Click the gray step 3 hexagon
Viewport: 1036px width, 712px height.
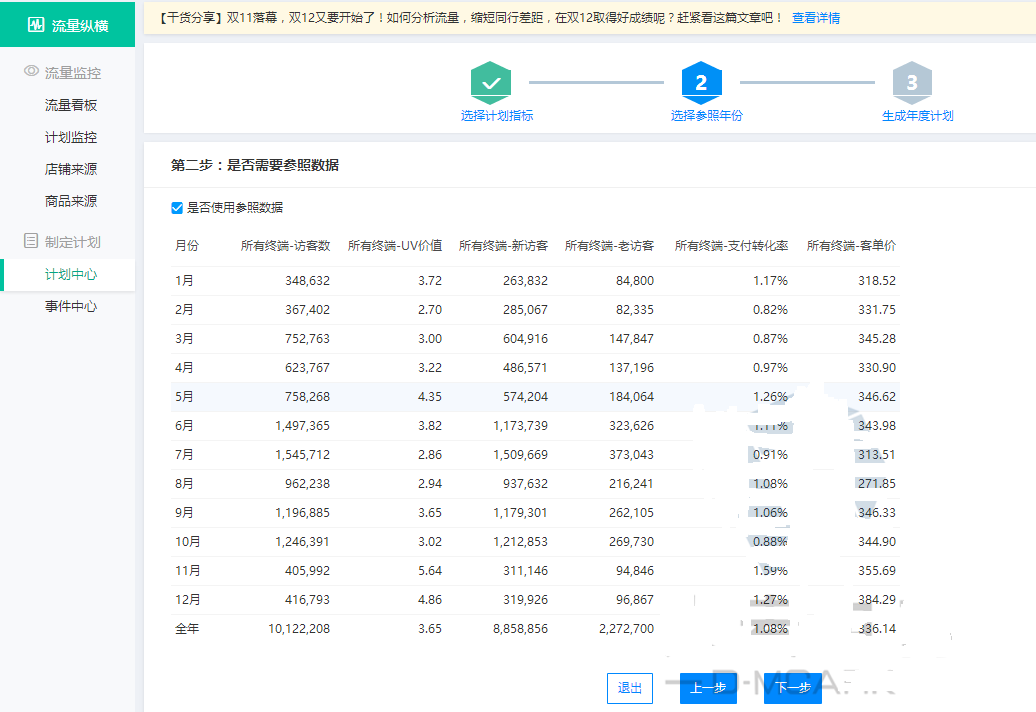(911, 83)
